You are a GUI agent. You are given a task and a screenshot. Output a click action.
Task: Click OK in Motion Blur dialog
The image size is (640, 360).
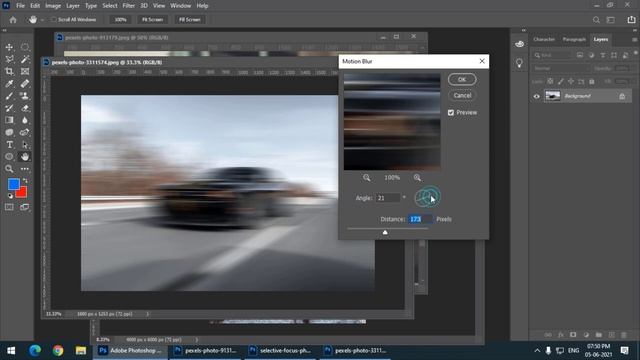coord(462,79)
